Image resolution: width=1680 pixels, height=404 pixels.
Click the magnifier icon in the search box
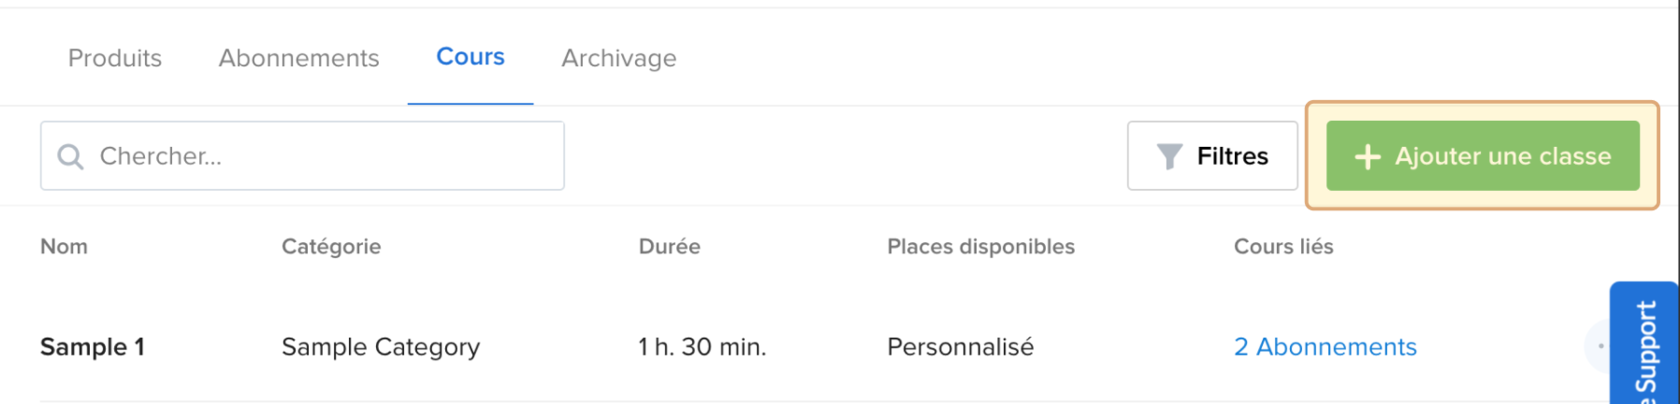pos(70,157)
